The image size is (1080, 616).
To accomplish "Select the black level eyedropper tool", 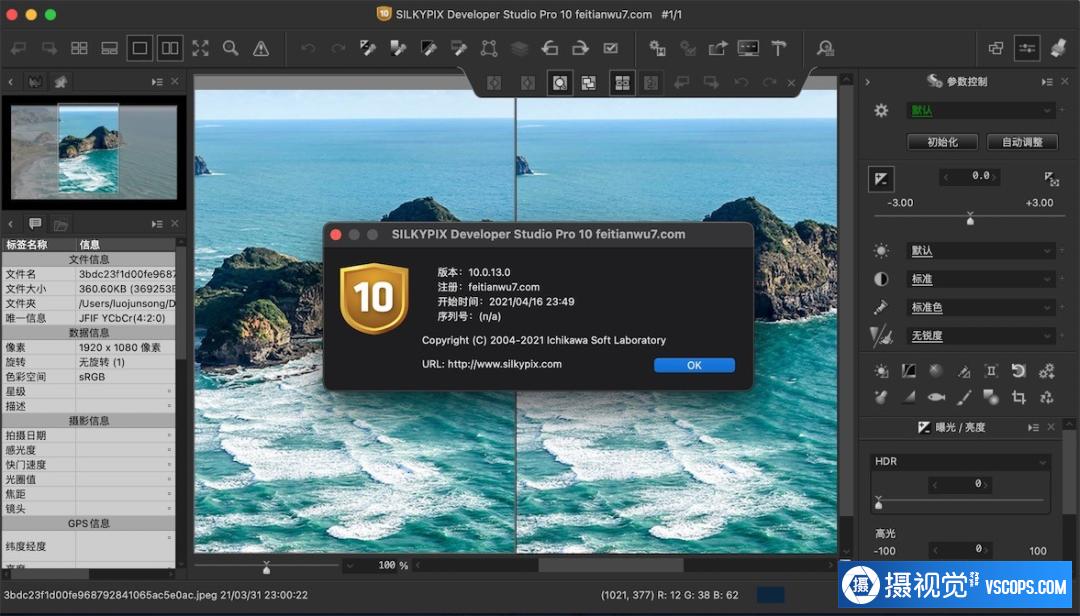I will click(x=428, y=48).
